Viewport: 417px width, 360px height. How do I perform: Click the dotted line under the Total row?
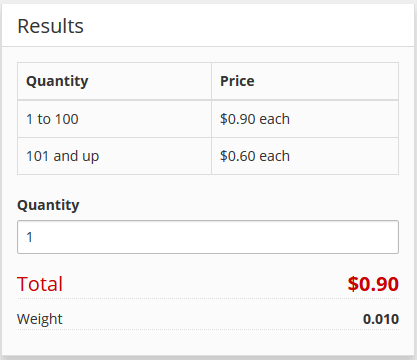[208, 299]
